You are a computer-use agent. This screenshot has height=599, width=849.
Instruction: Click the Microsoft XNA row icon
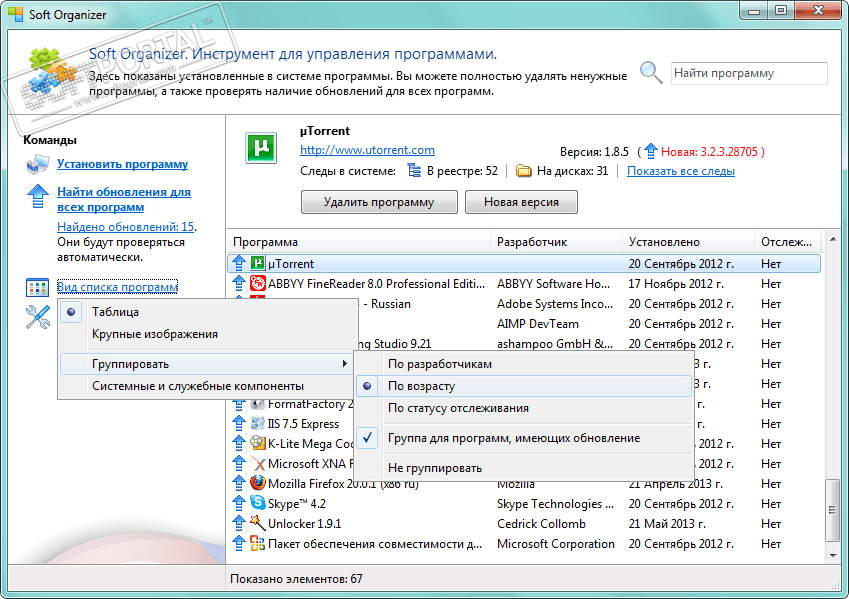[x=258, y=464]
